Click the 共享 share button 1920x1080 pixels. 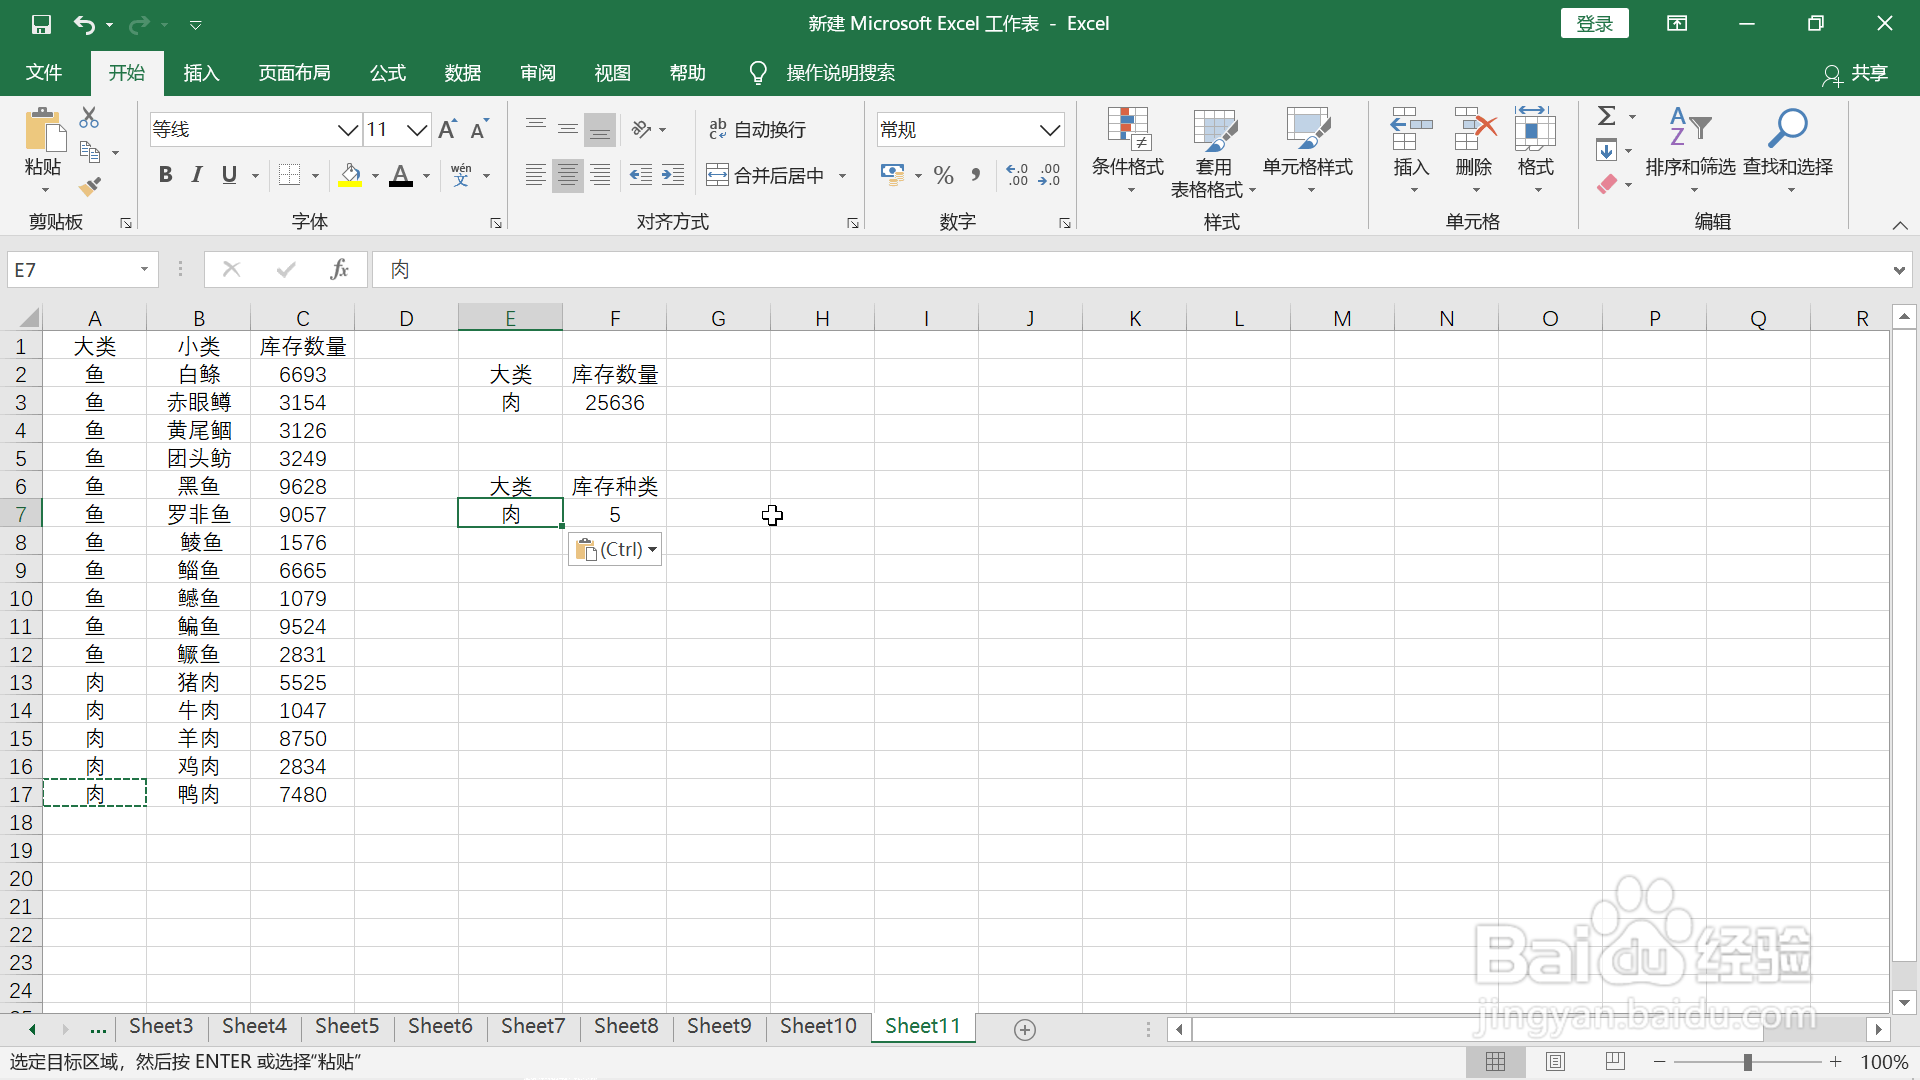click(x=1856, y=73)
